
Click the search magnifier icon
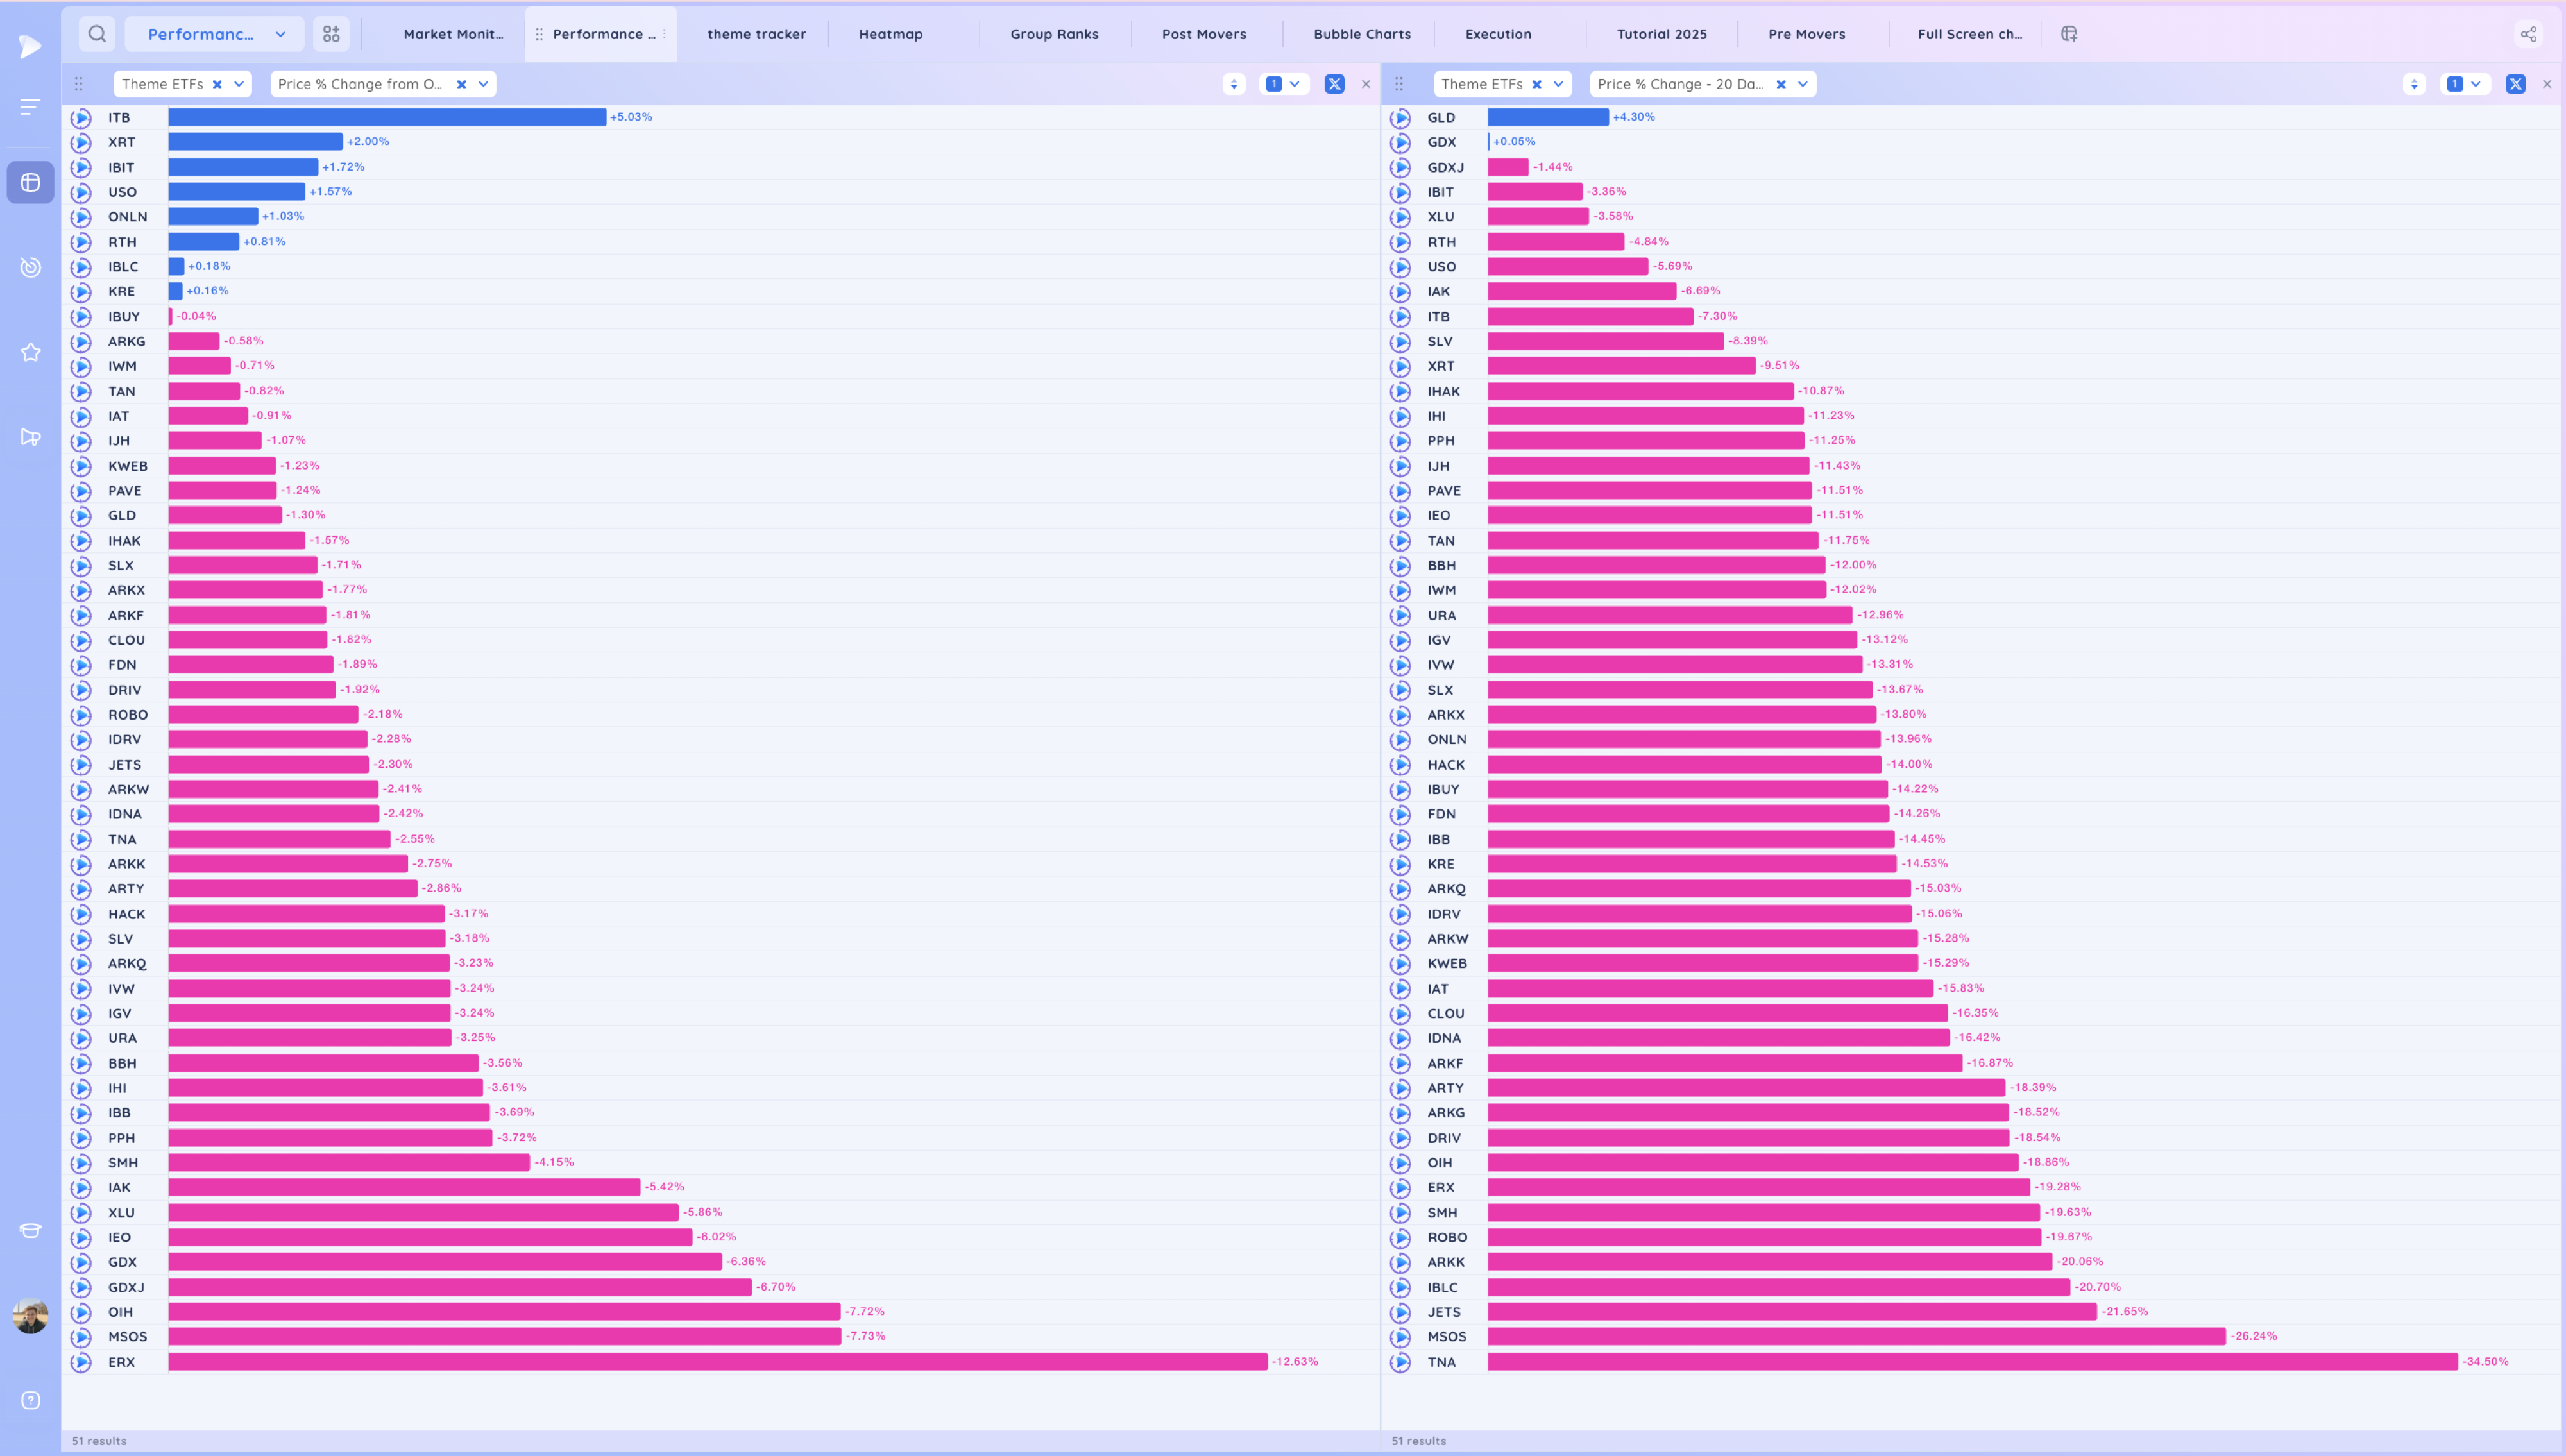pyautogui.click(x=97, y=34)
